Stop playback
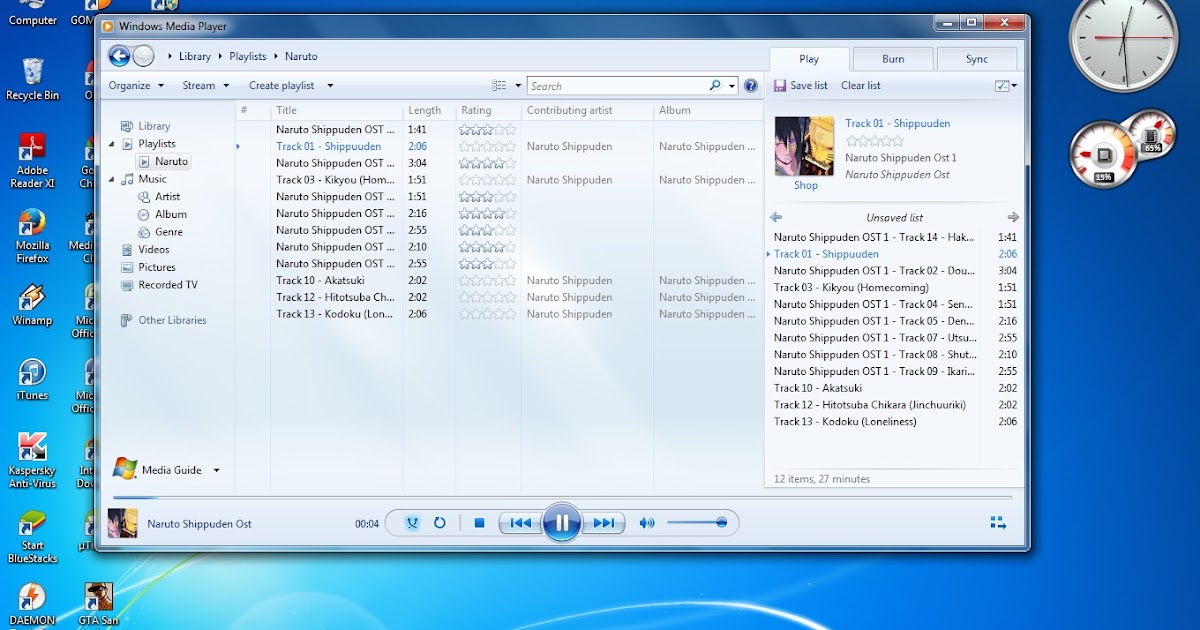 click(x=479, y=523)
